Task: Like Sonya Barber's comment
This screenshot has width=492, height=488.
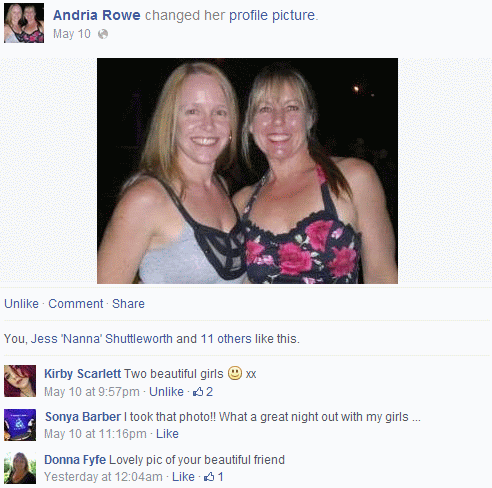Action: pos(167,434)
